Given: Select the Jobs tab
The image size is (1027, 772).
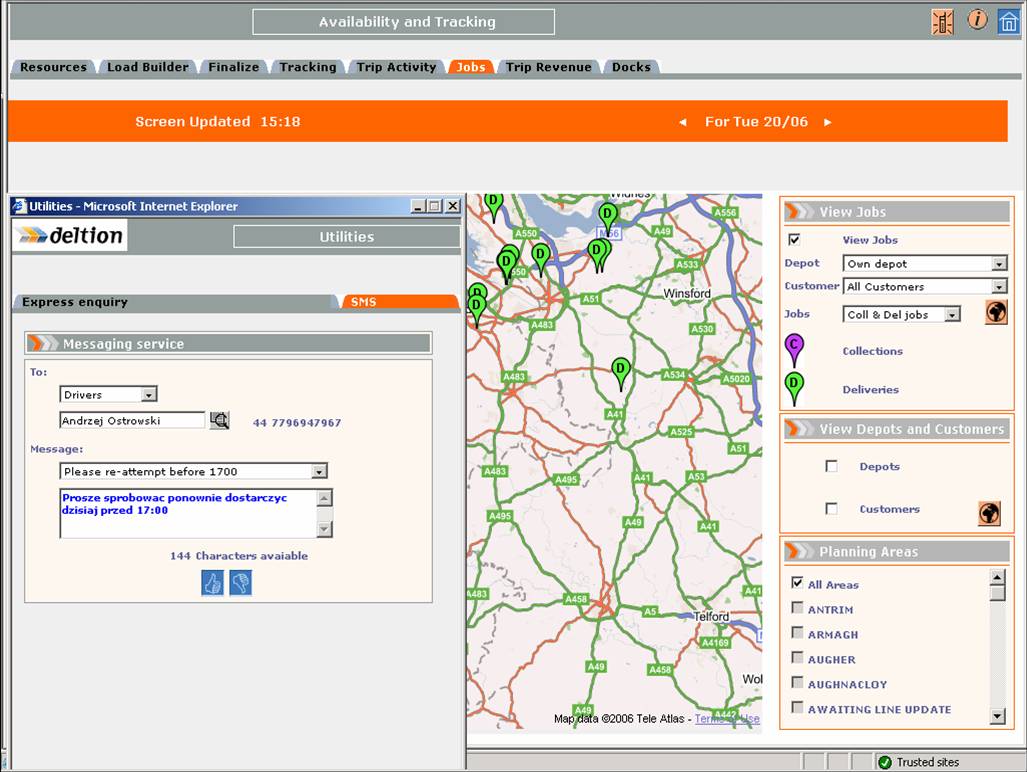Looking at the screenshot, I should click(470, 67).
